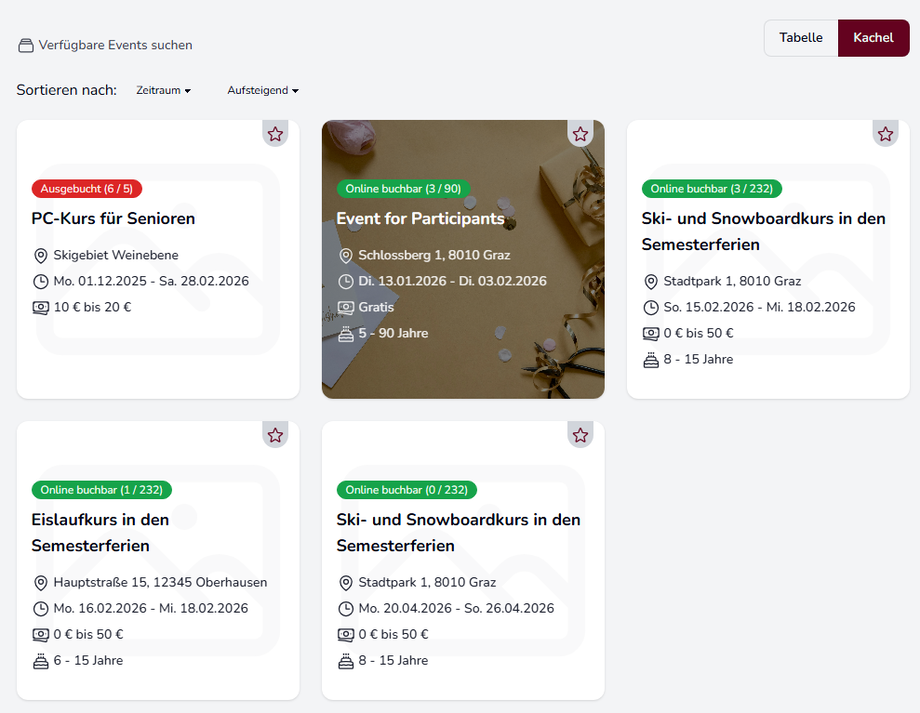Click the red Ausgebucht (6 / 5) badge
The width and height of the screenshot is (920, 713).
point(87,189)
